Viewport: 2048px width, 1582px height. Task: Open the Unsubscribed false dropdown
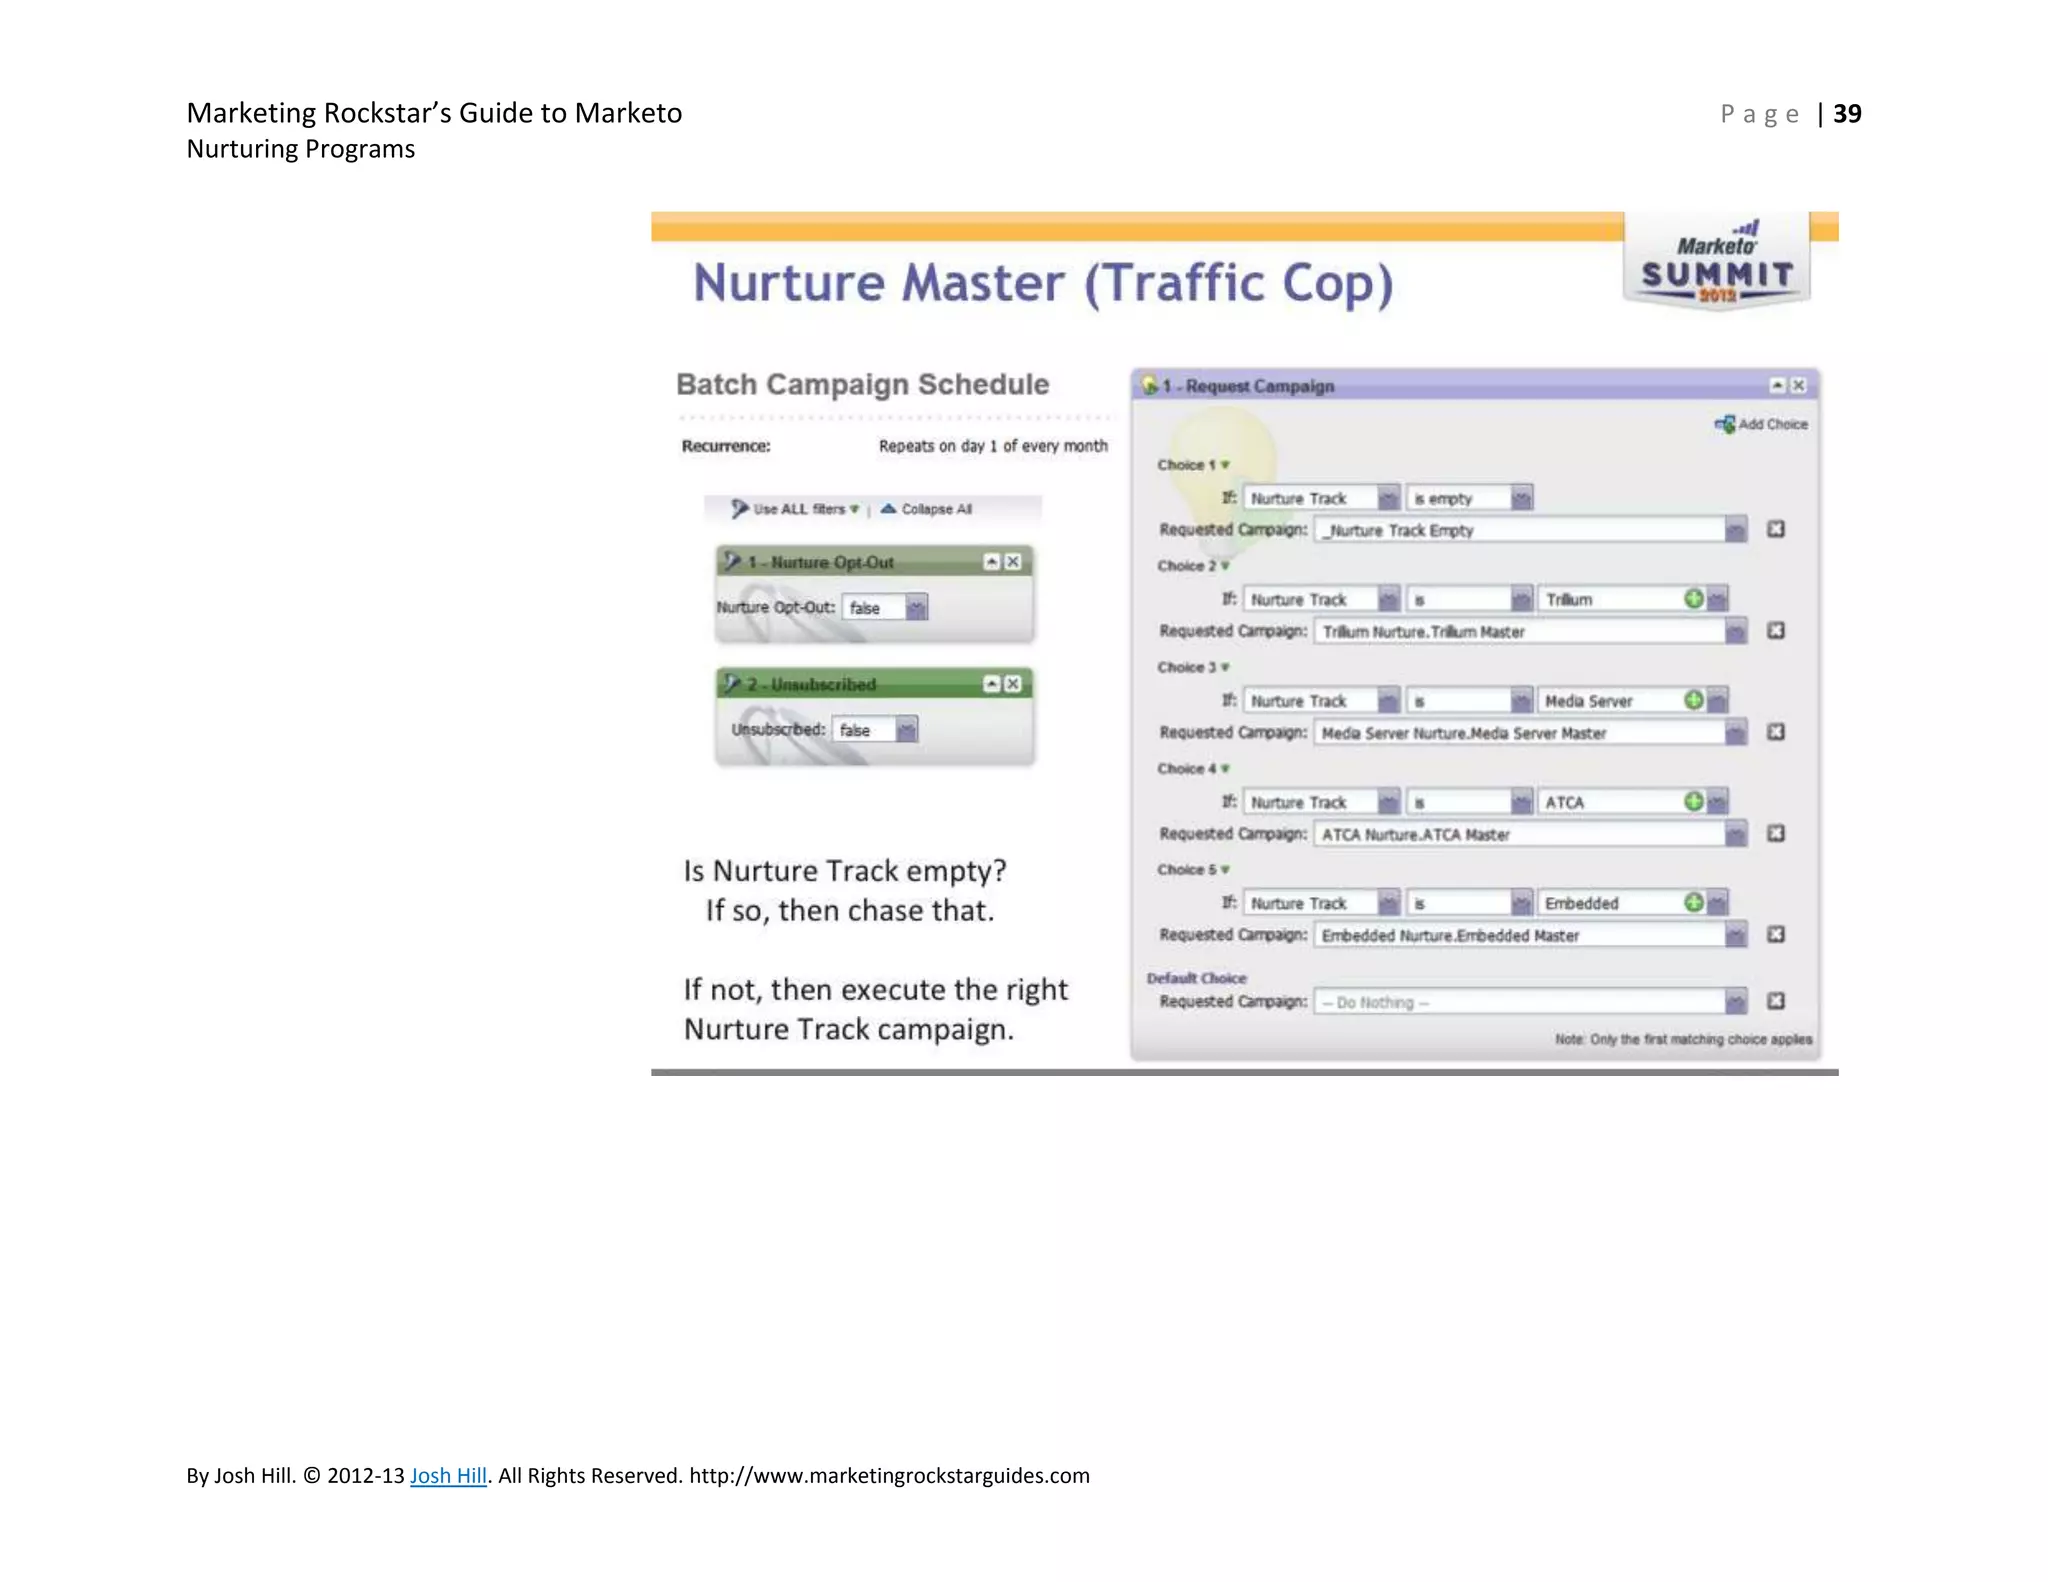tap(906, 730)
